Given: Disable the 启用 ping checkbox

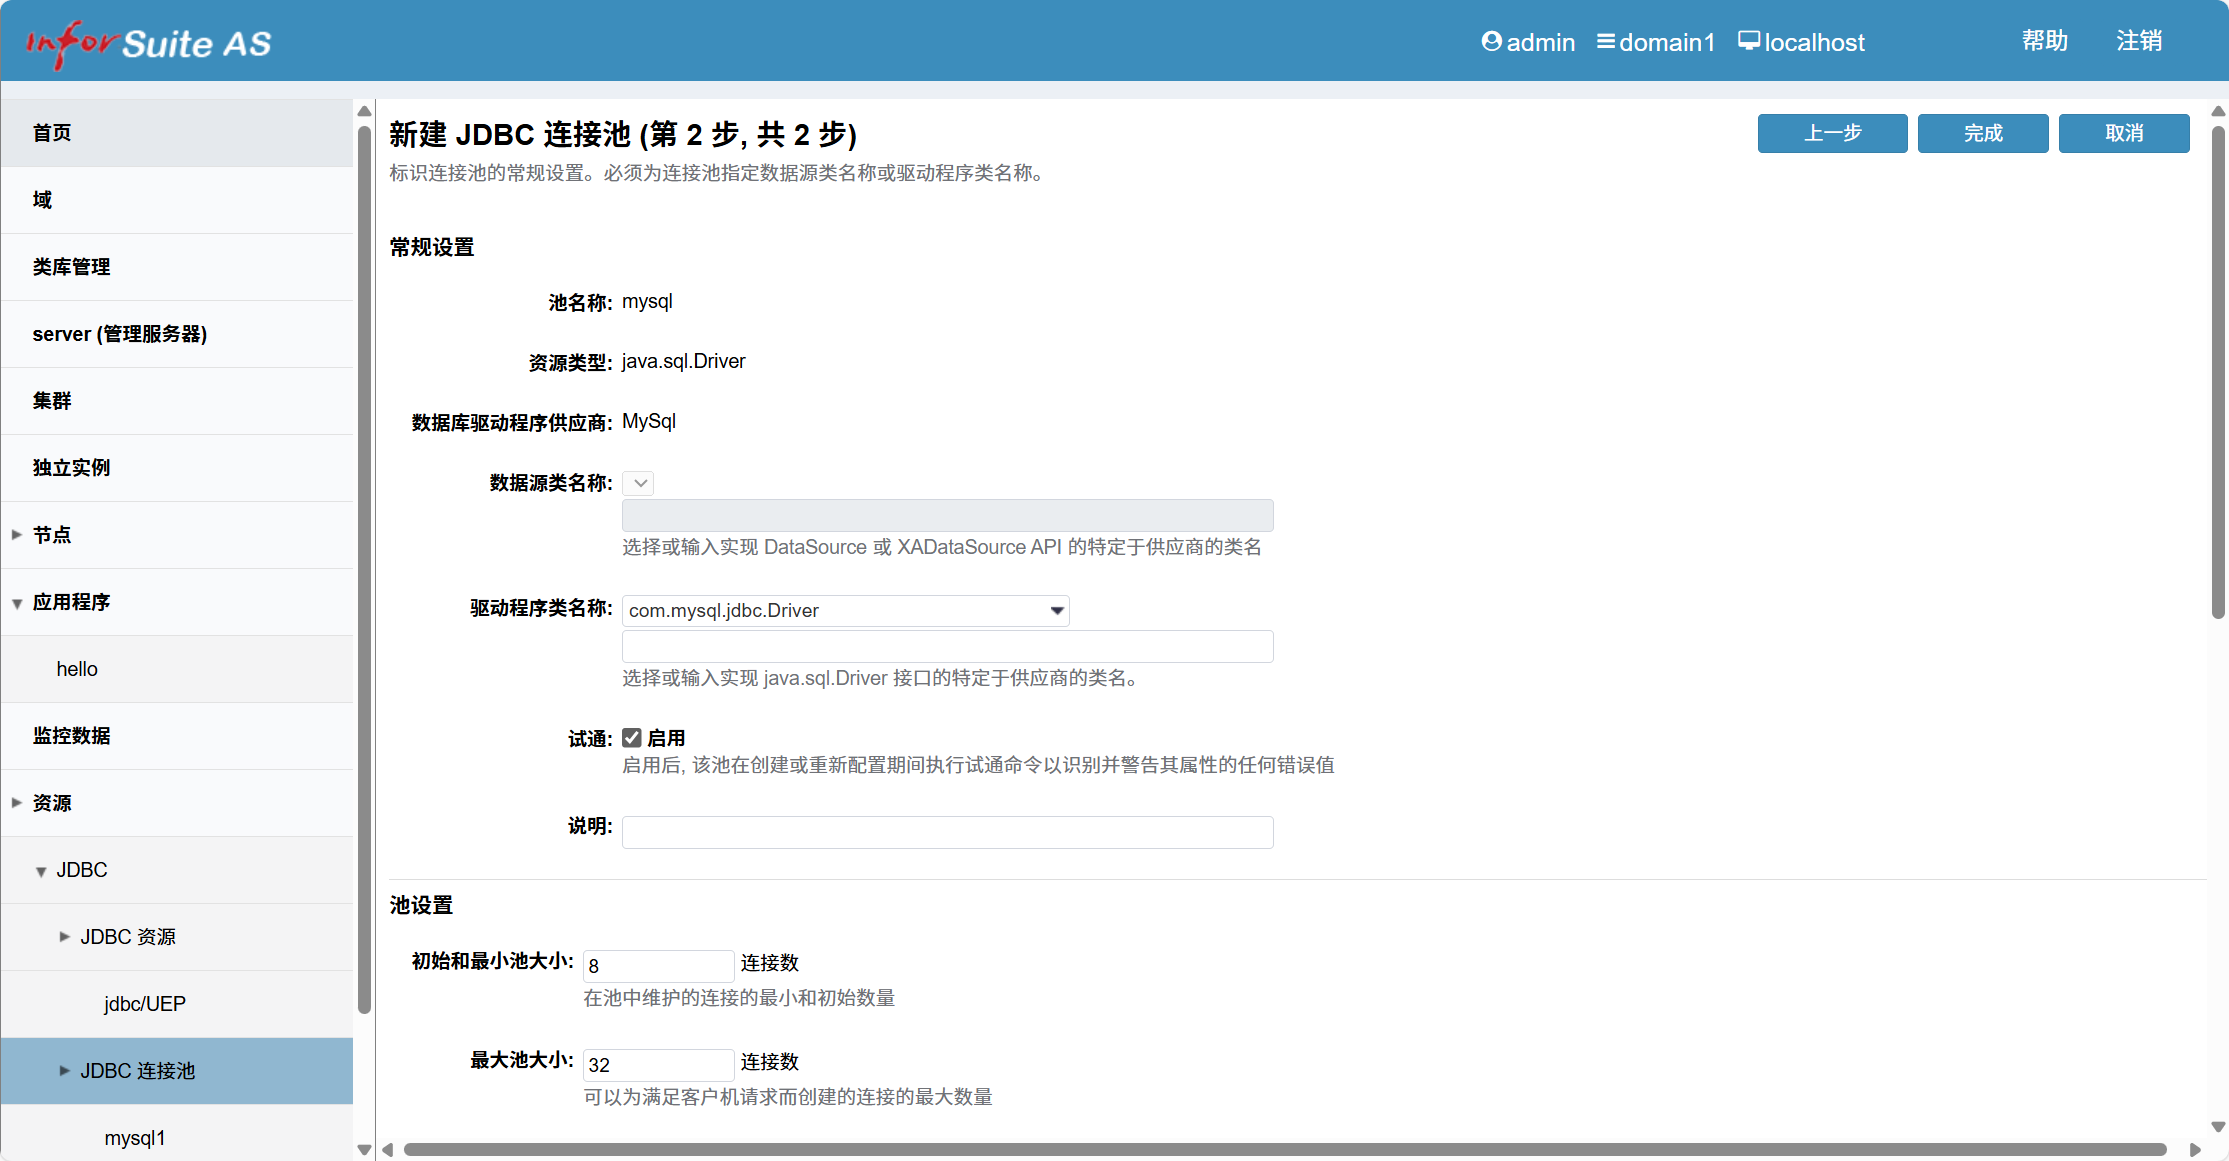Looking at the screenshot, I should (x=632, y=737).
